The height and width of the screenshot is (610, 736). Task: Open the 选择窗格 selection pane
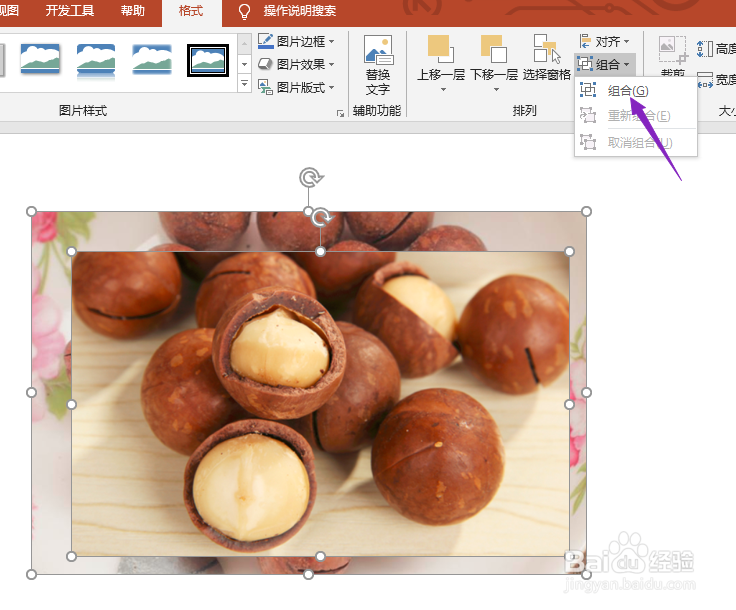pos(547,57)
